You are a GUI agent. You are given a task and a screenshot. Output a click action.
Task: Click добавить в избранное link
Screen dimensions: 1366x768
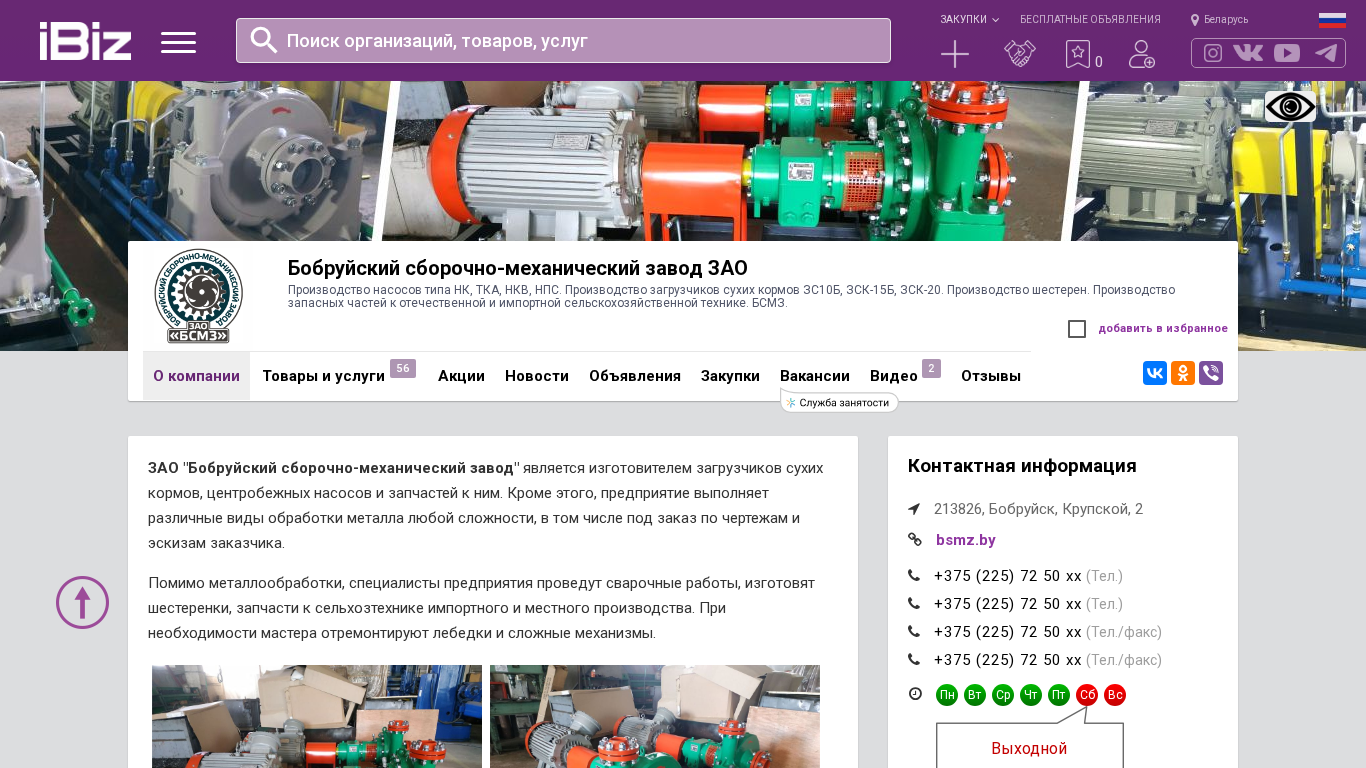click(x=1163, y=328)
